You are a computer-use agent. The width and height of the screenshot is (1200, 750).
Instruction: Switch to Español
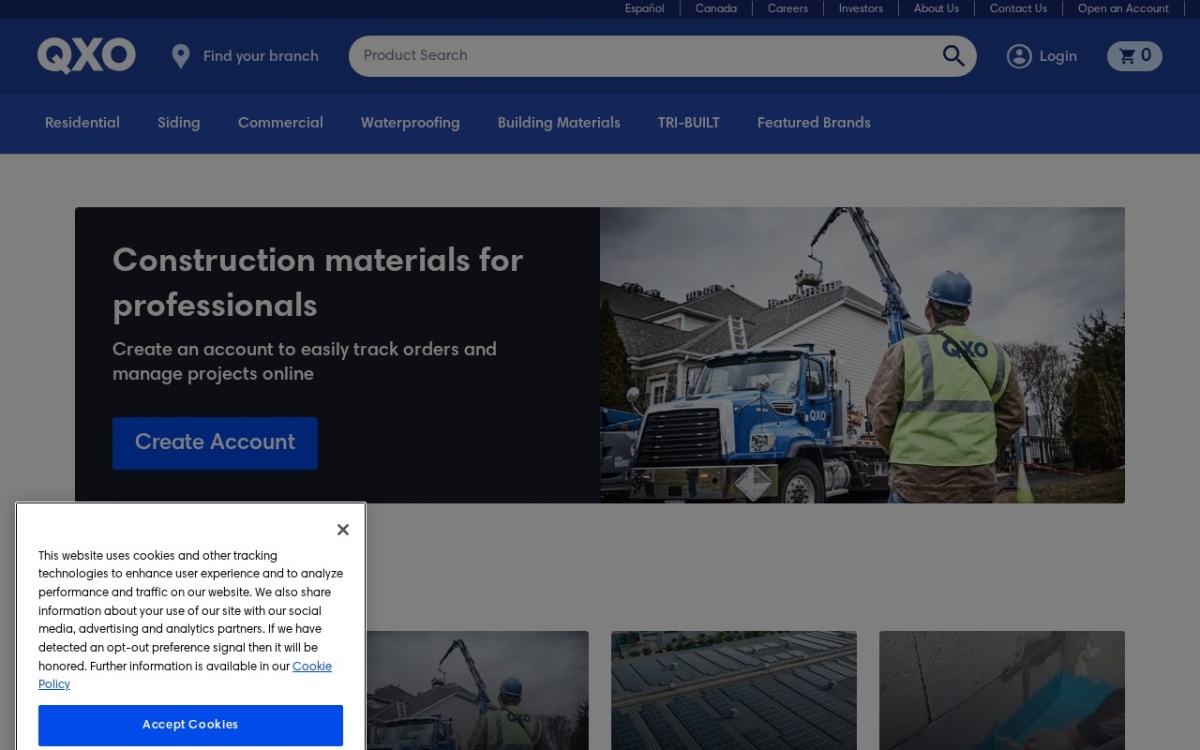(645, 8)
